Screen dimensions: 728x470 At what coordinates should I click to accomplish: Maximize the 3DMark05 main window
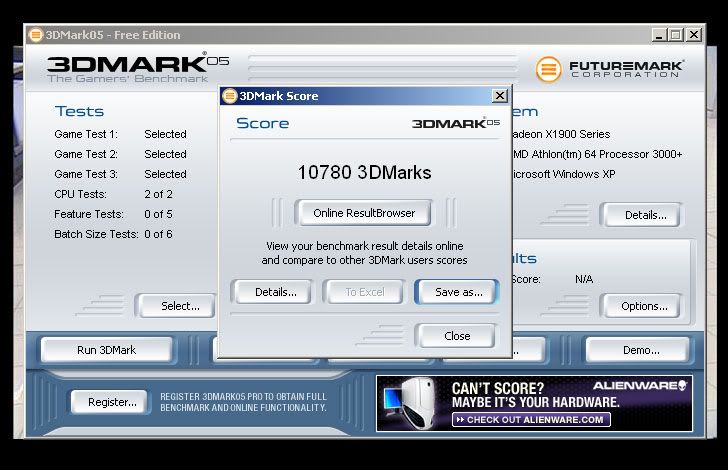[676, 35]
